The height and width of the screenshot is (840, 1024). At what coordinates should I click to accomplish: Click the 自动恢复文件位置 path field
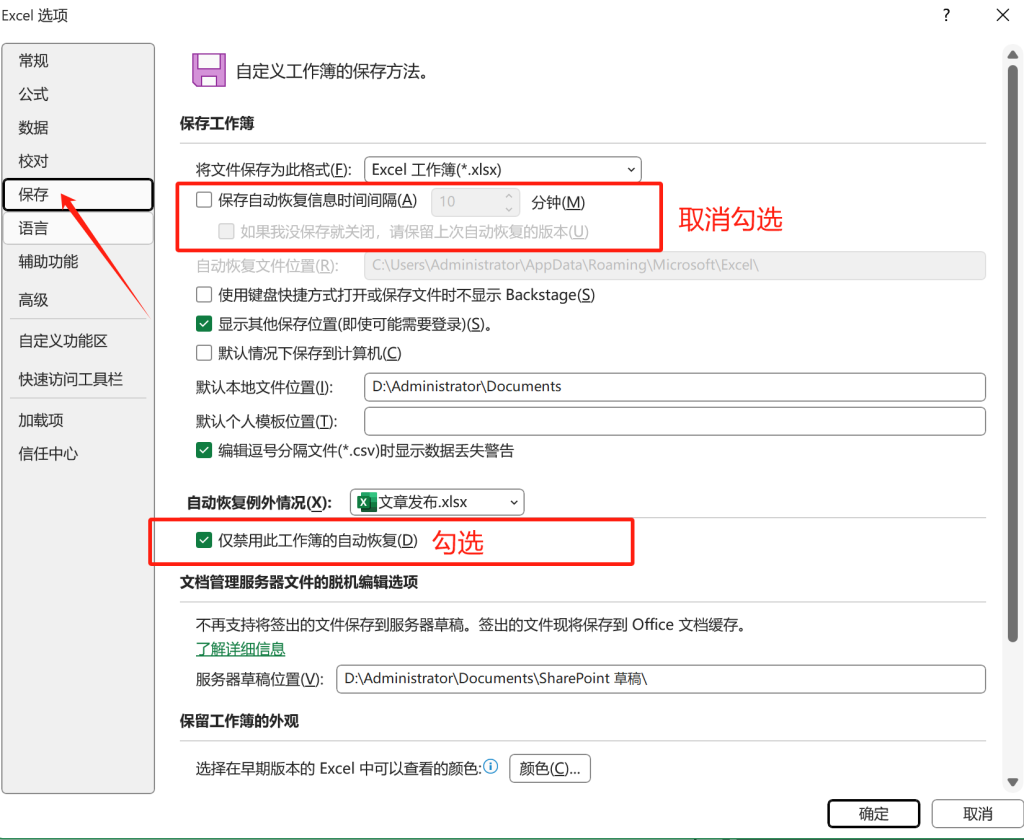675,265
